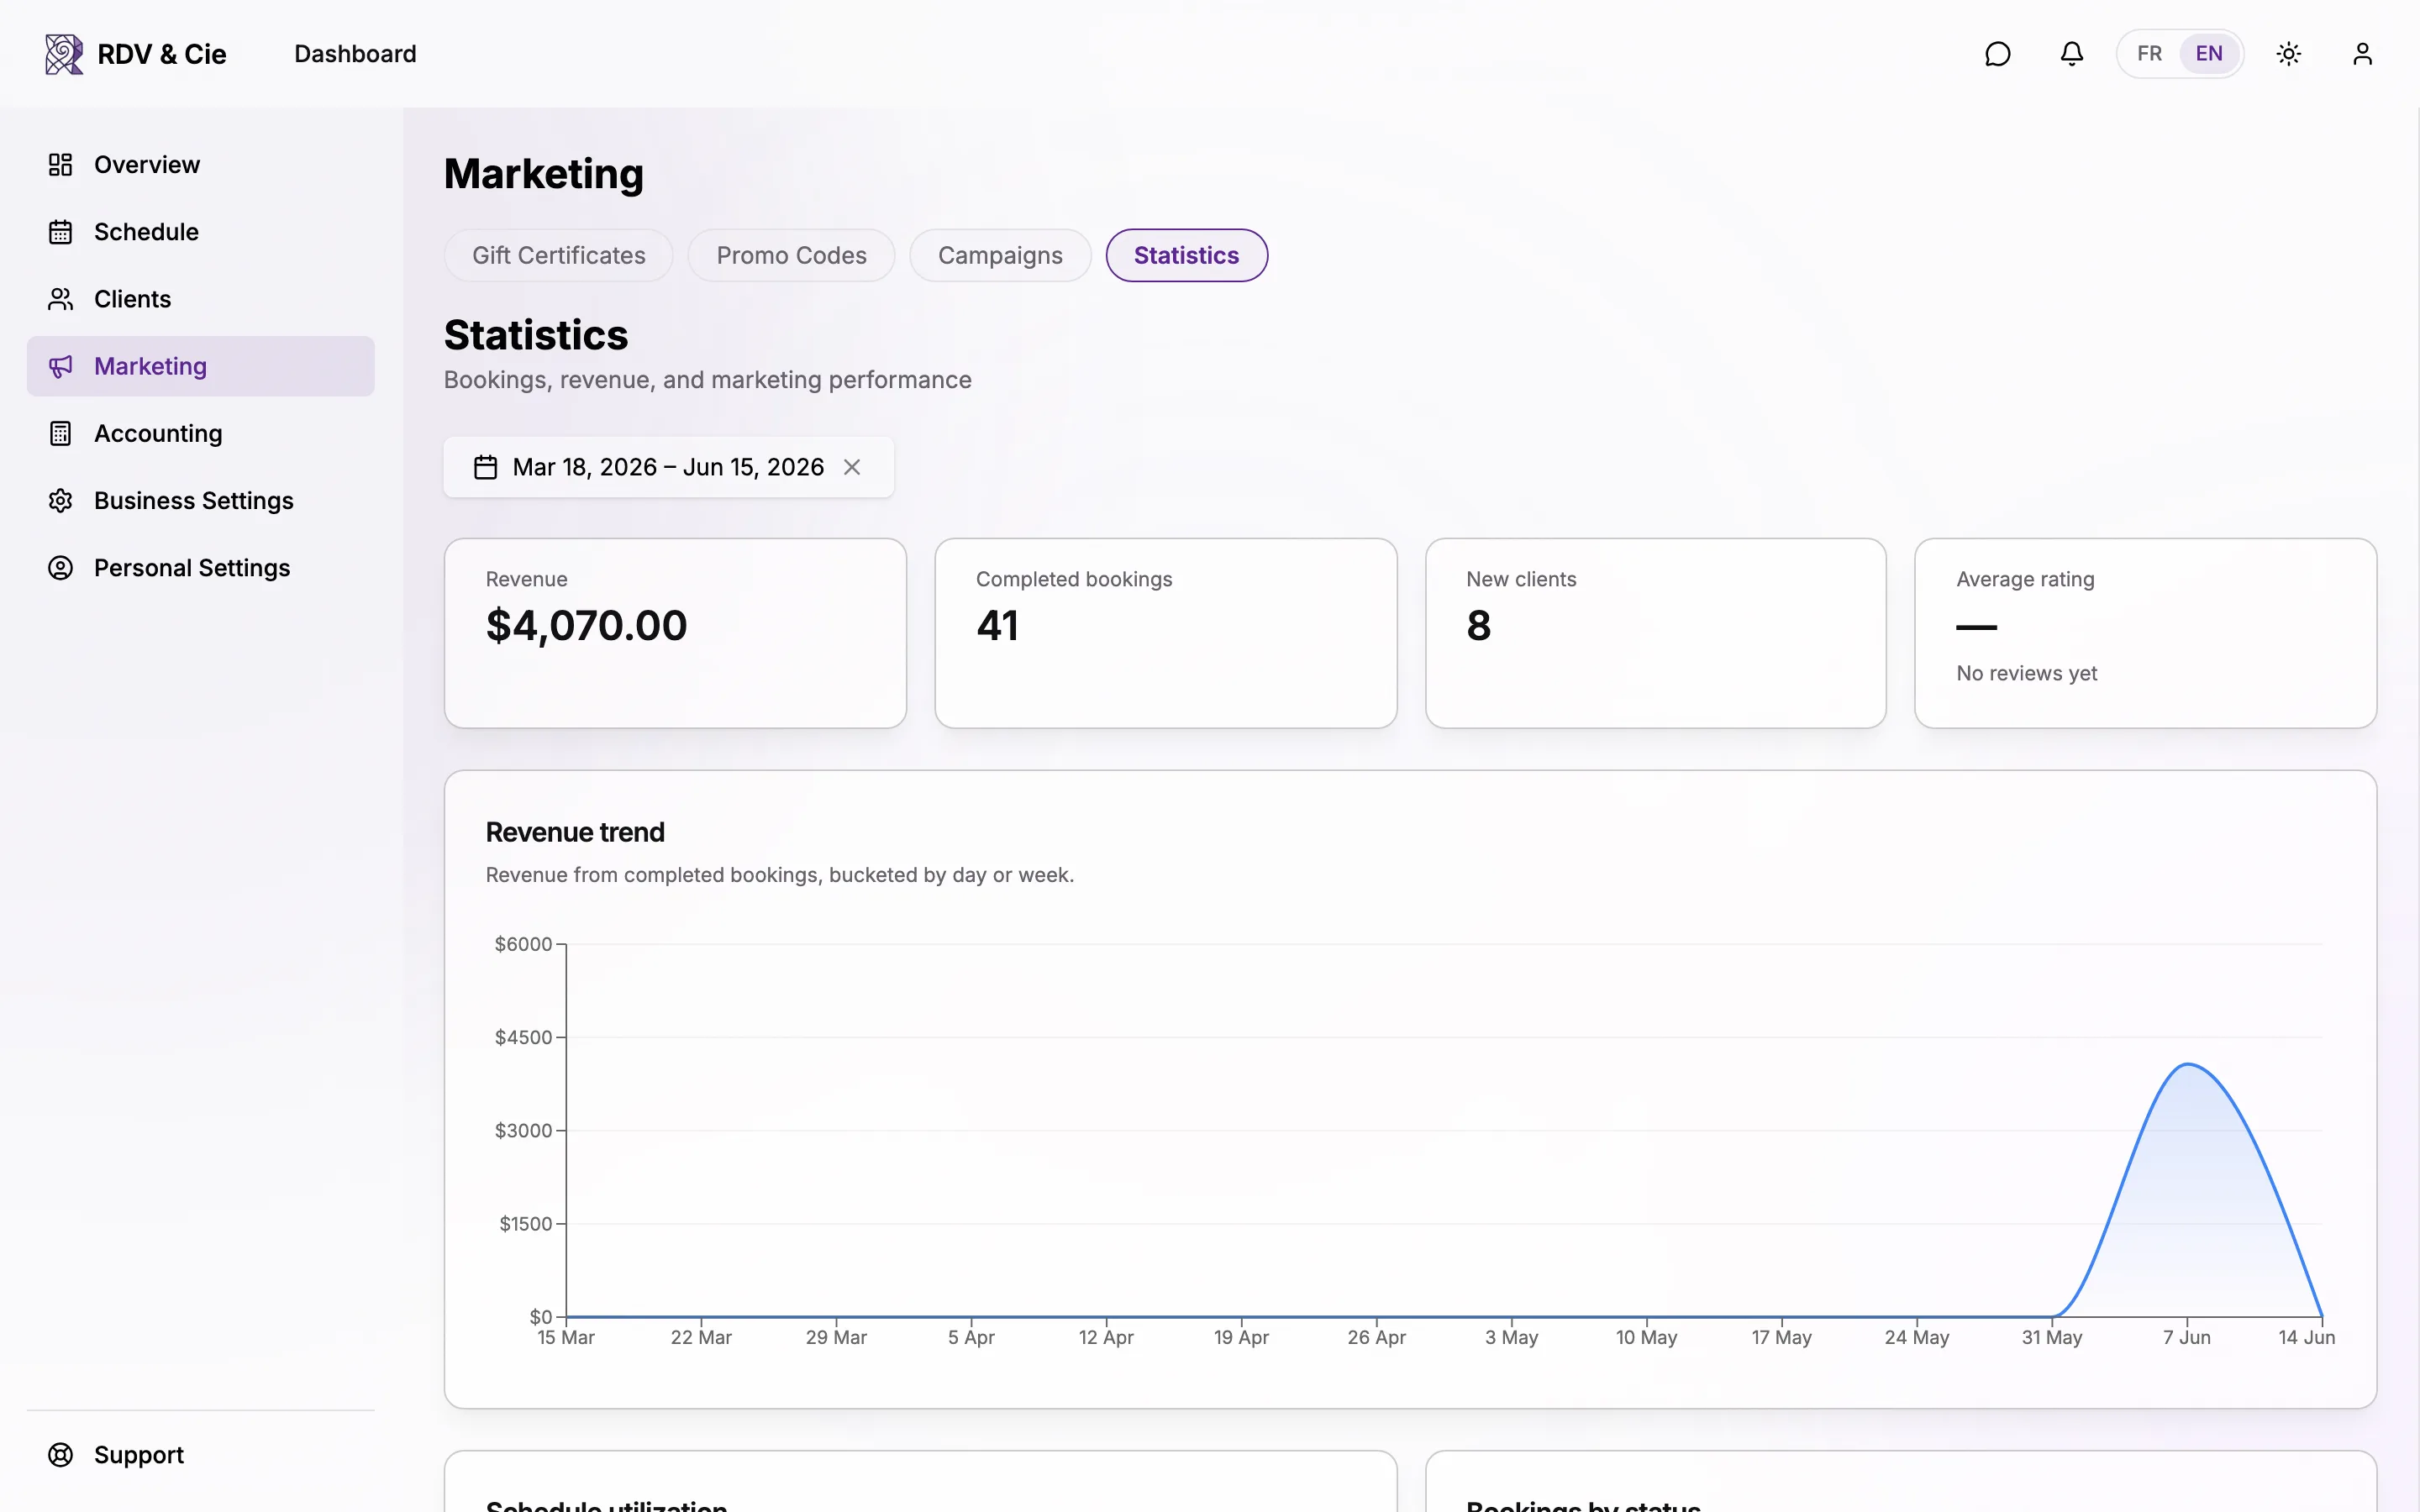
Task: Click the RDV & Cie logo icon
Action: (64, 54)
